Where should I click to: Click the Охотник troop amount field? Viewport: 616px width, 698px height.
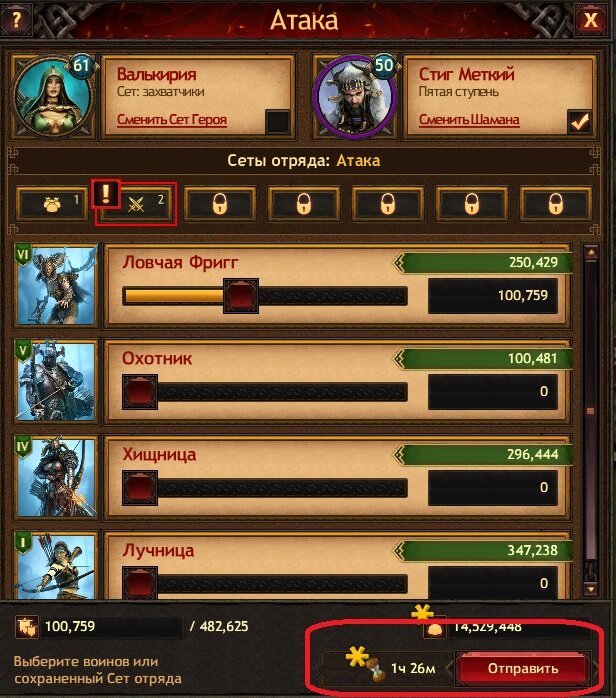pyautogui.click(x=493, y=392)
